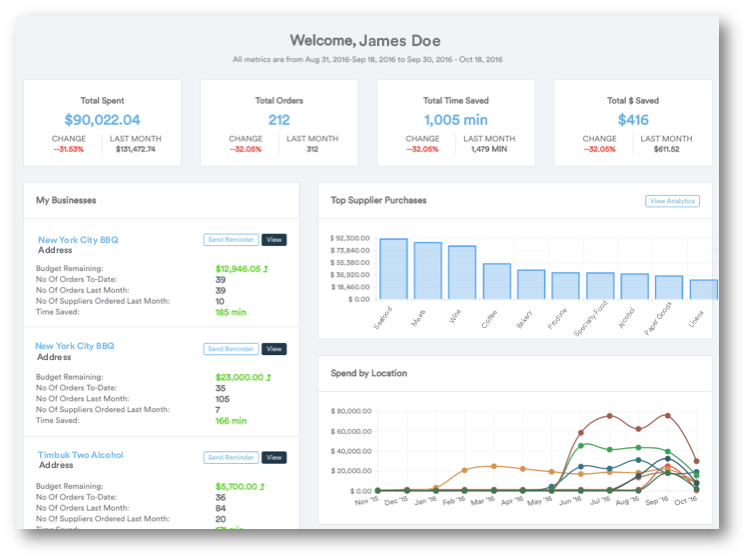Click budget remaining $12,946.05
Viewport: 750px width, 560px height.
(x=238, y=269)
